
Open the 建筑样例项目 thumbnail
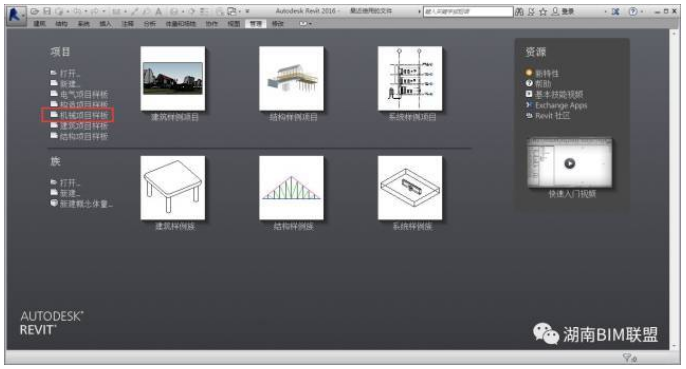173,78
